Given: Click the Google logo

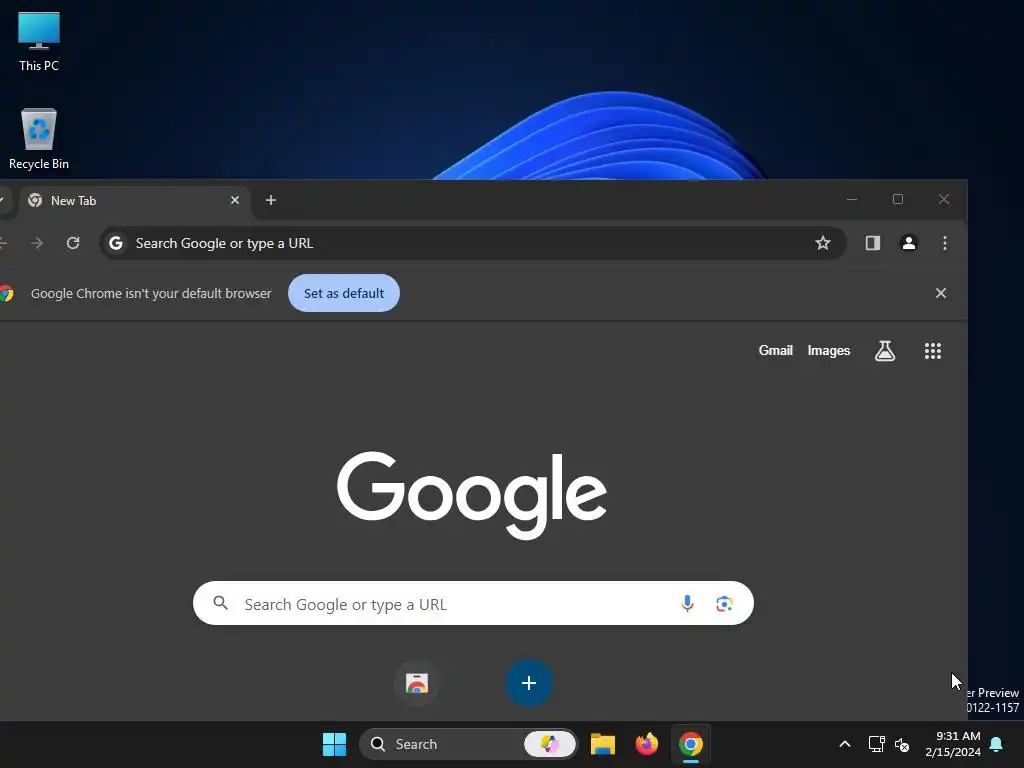Looking at the screenshot, I should (472, 494).
